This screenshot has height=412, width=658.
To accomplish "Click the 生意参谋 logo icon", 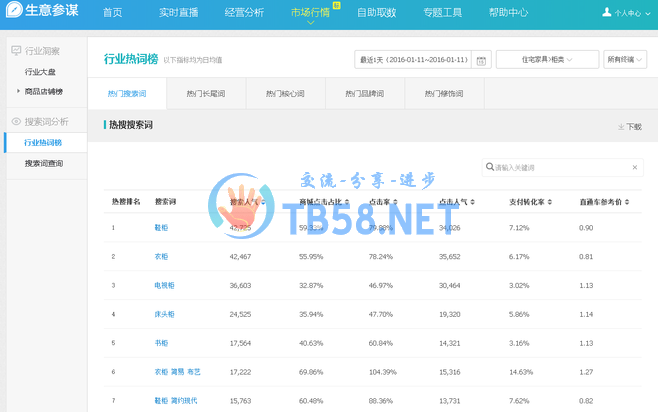I will coord(13,13).
